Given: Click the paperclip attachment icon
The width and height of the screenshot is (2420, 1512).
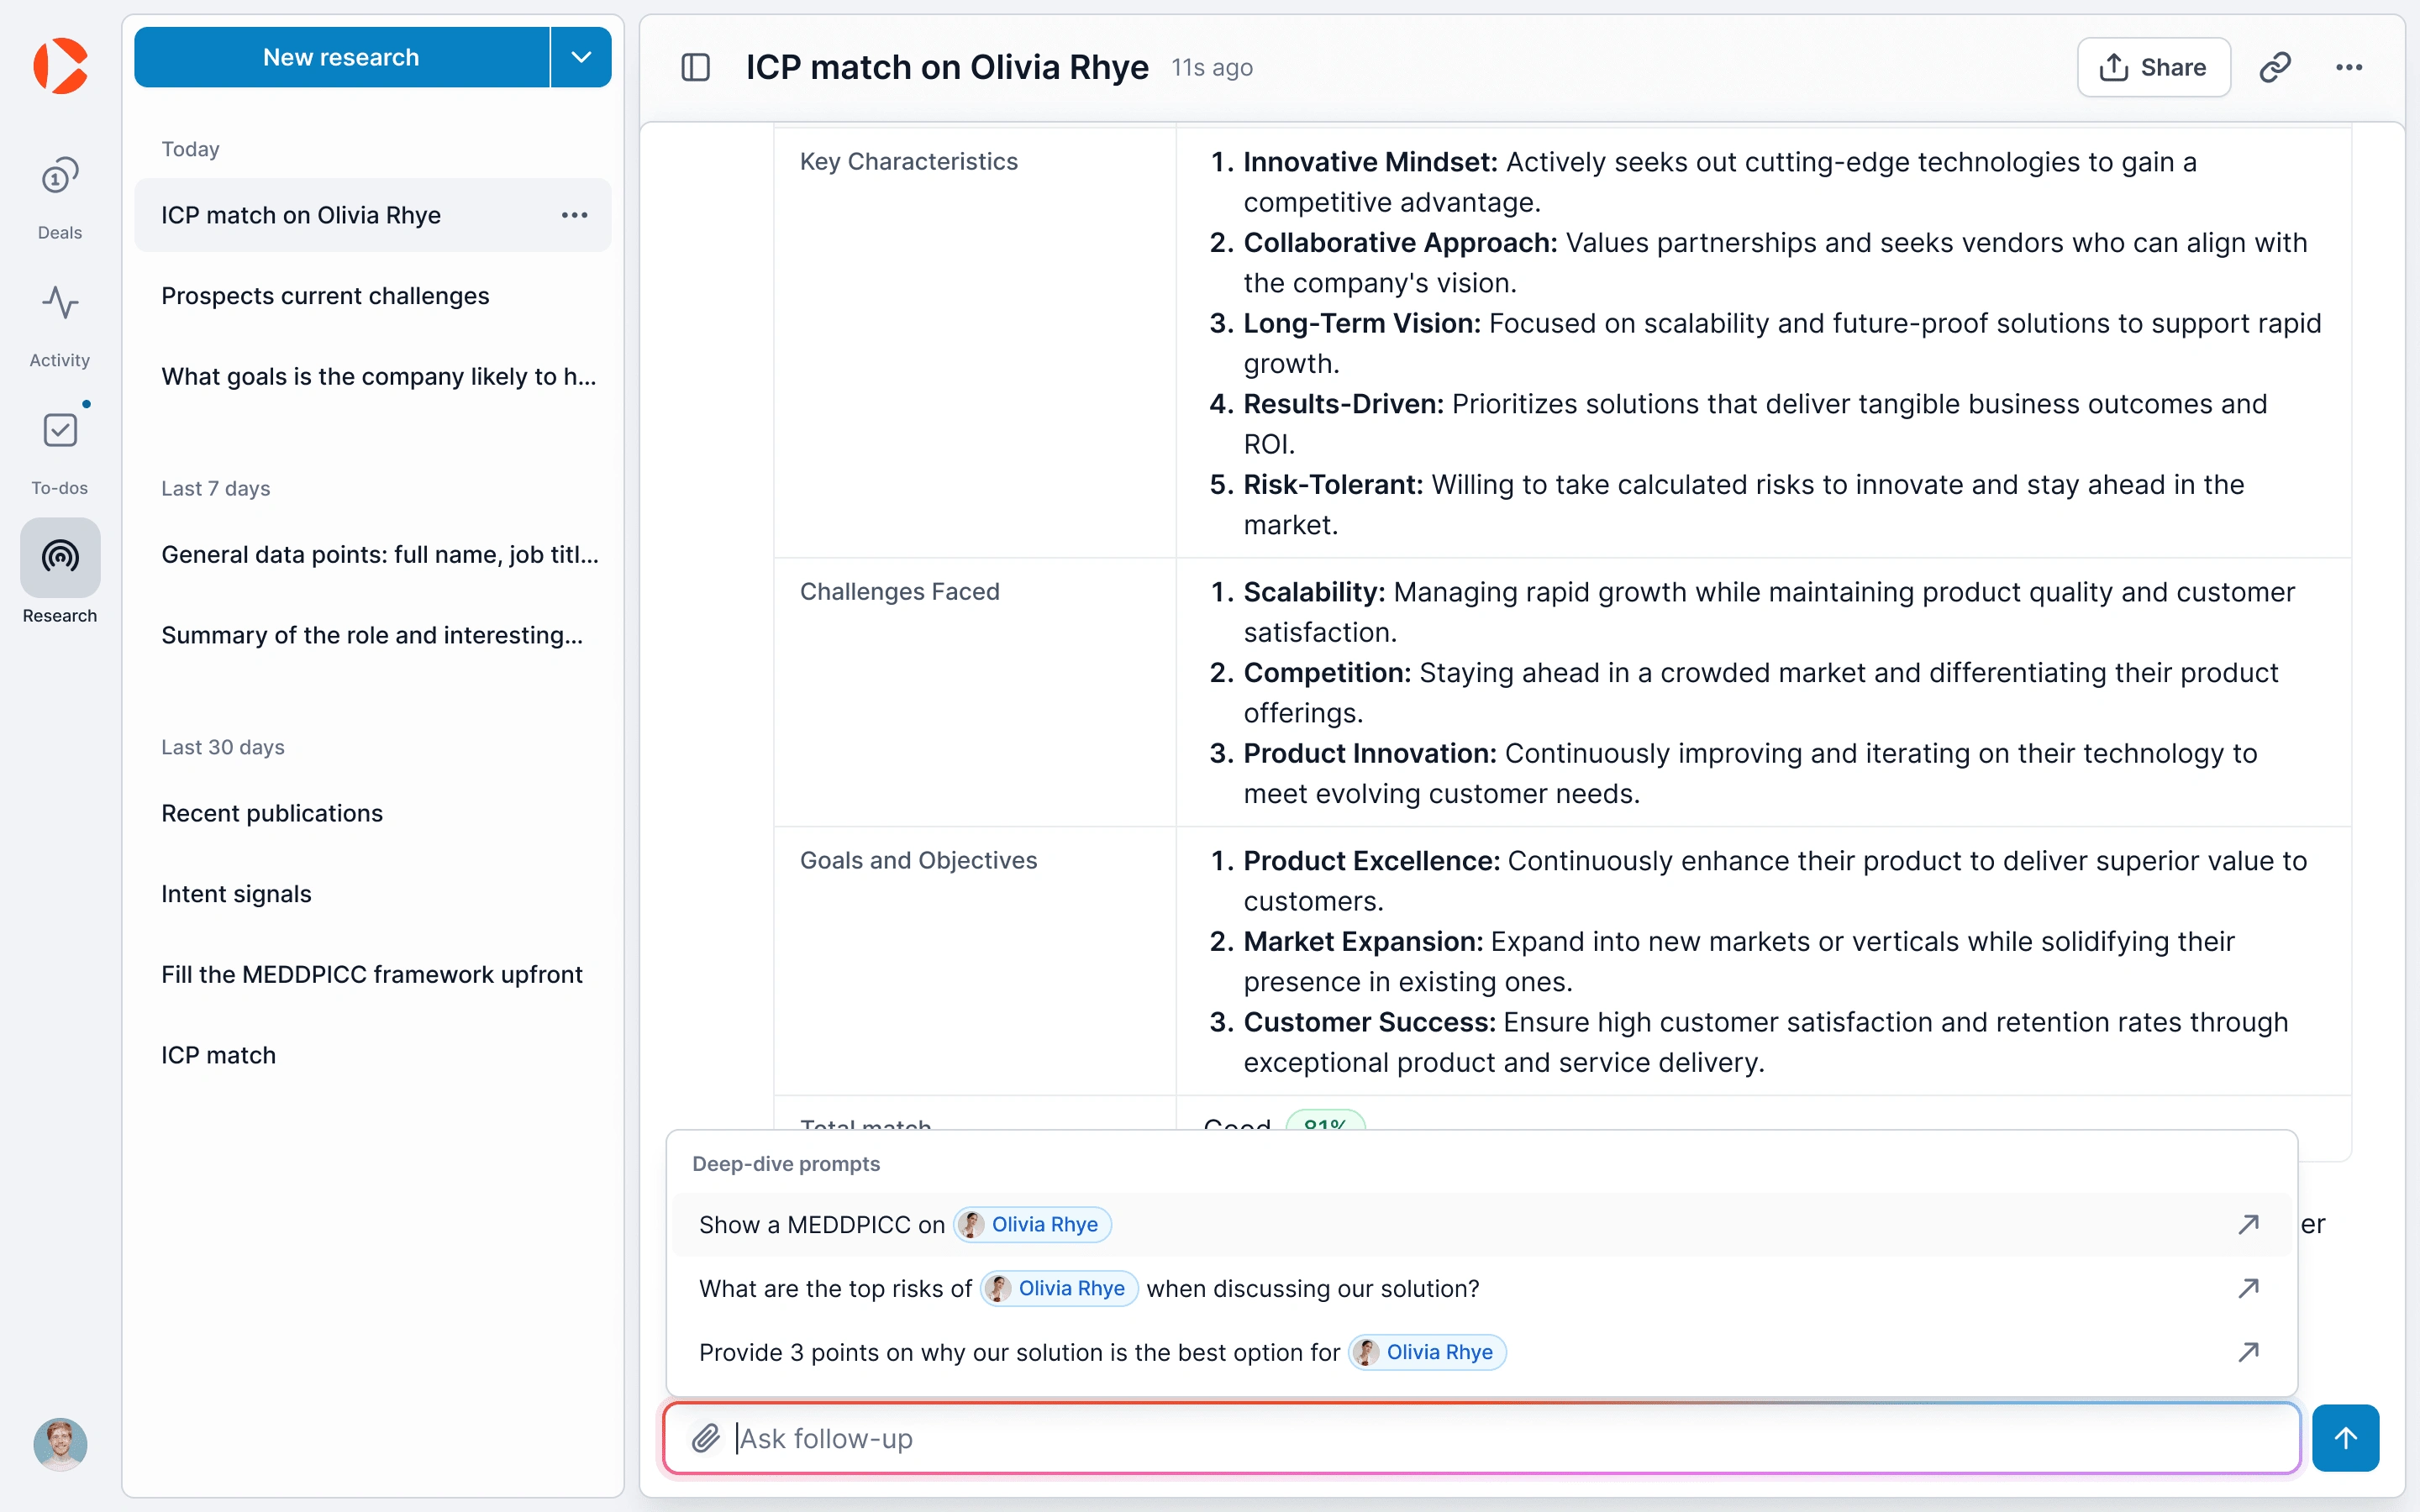Looking at the screenshot, I should pos(705,1438).
